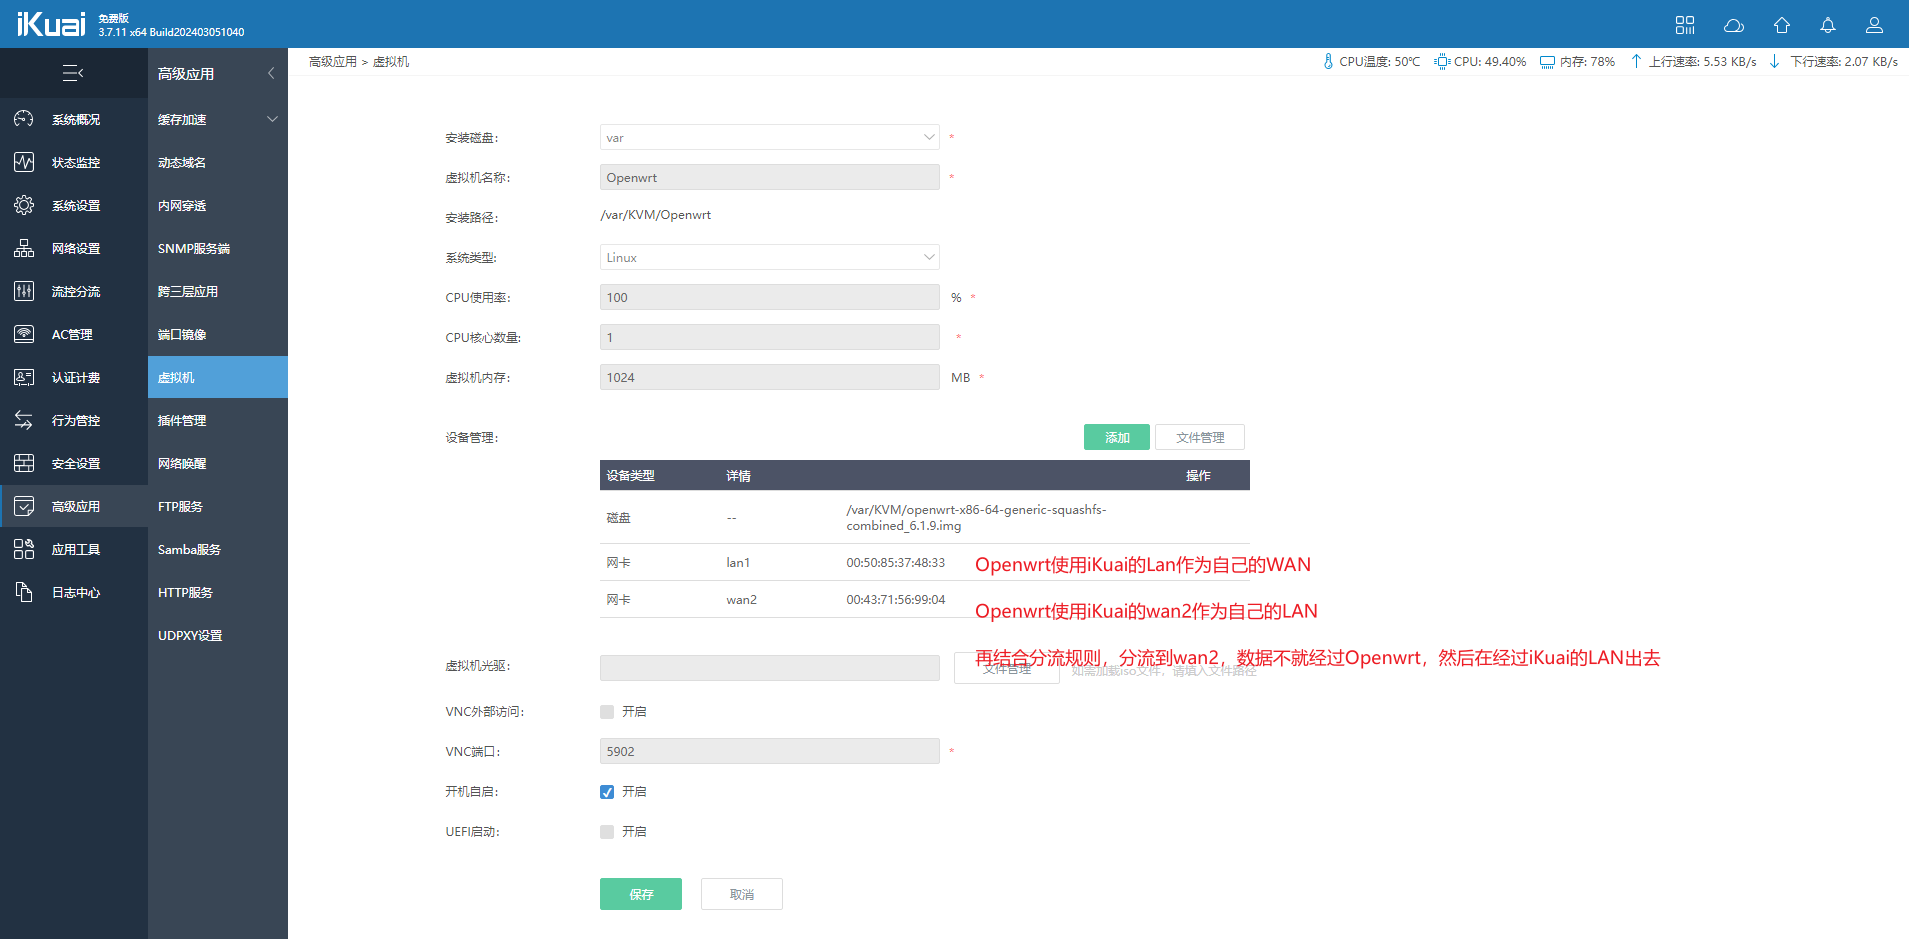Enable the UEFI启动 checkbox
Viewport: 1909px width, 939px height.
click(x=607, y=832)
